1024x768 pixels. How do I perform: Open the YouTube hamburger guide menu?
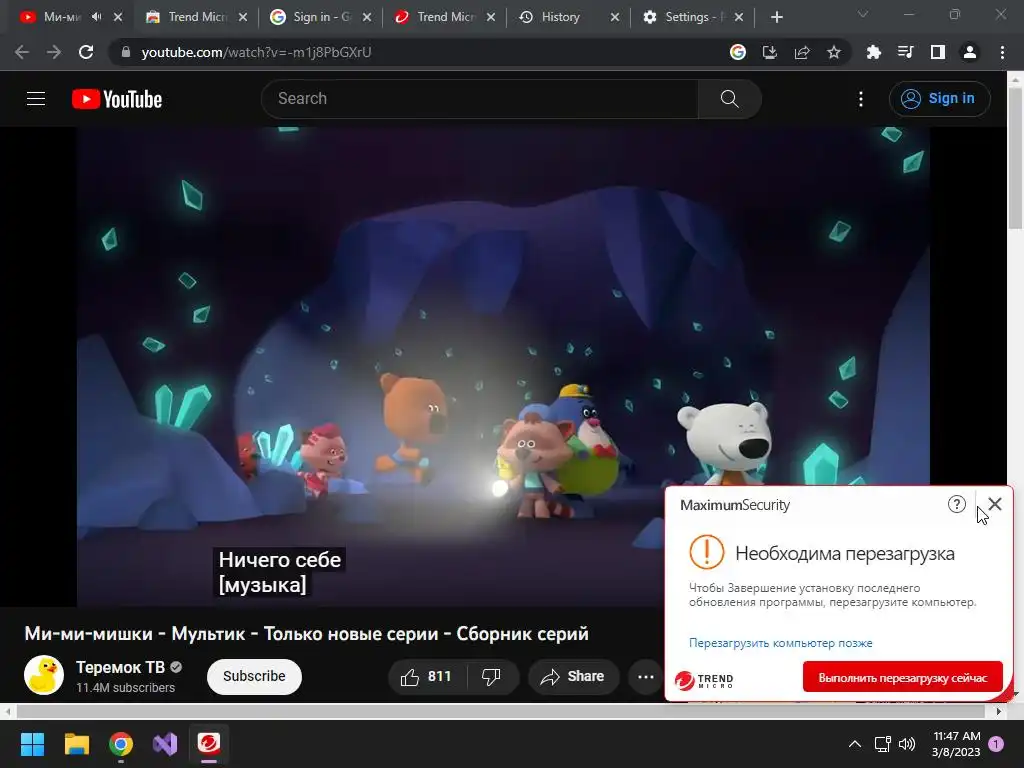pos(36,99)
